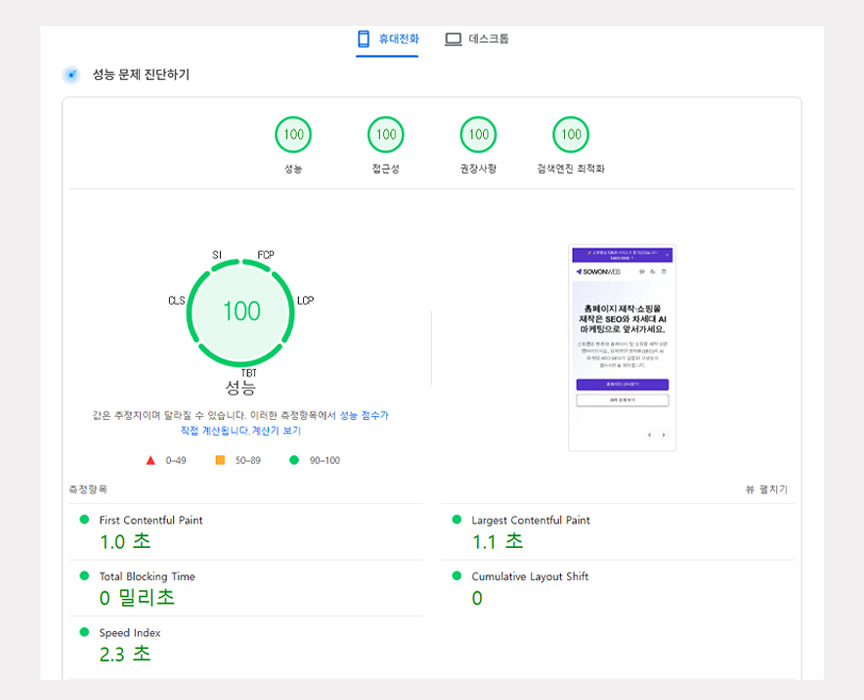Click the mobile phone icon in the tab
The image size is (864, 700).
pyautogui.click(x=363, y=39)
